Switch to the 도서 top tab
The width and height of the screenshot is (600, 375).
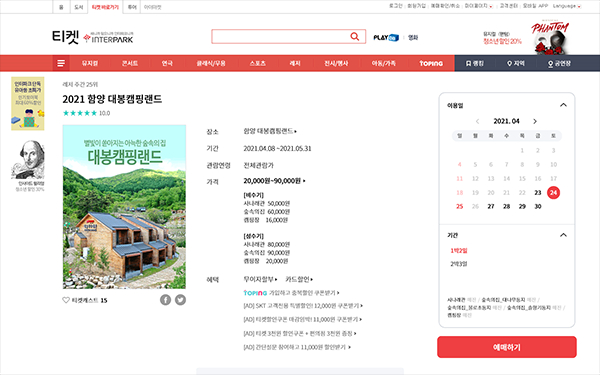(78, 7)
